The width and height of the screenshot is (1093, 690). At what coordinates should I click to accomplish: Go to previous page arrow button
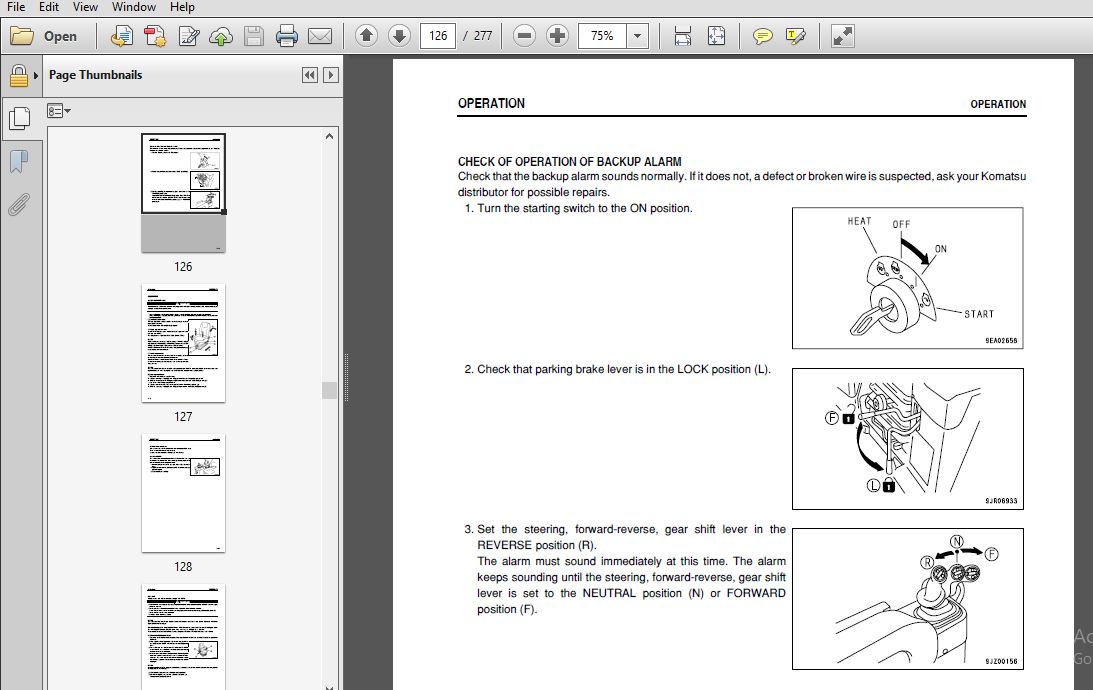coord(367,36)
